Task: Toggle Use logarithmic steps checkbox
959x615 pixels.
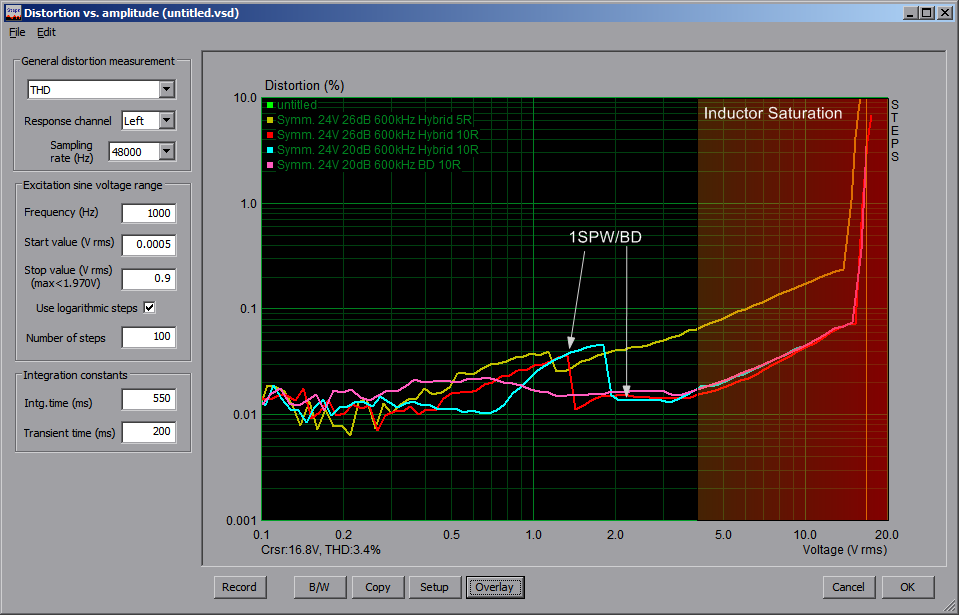Action: click(x=150, y=308)
